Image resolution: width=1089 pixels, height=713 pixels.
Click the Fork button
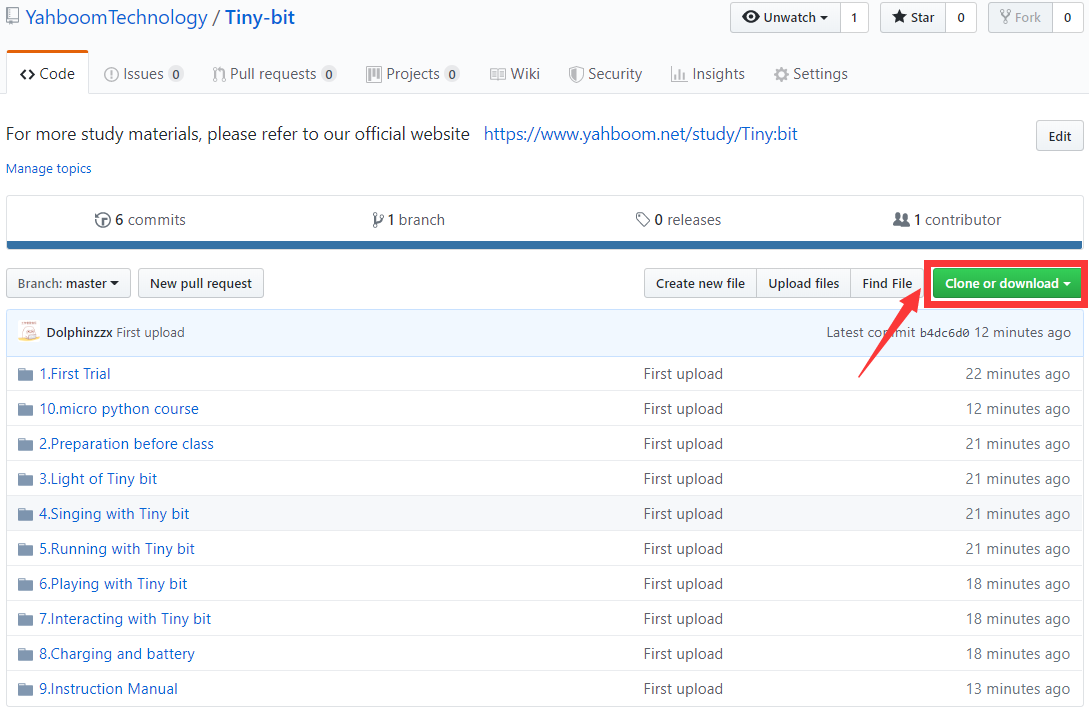click(1020, 17)
